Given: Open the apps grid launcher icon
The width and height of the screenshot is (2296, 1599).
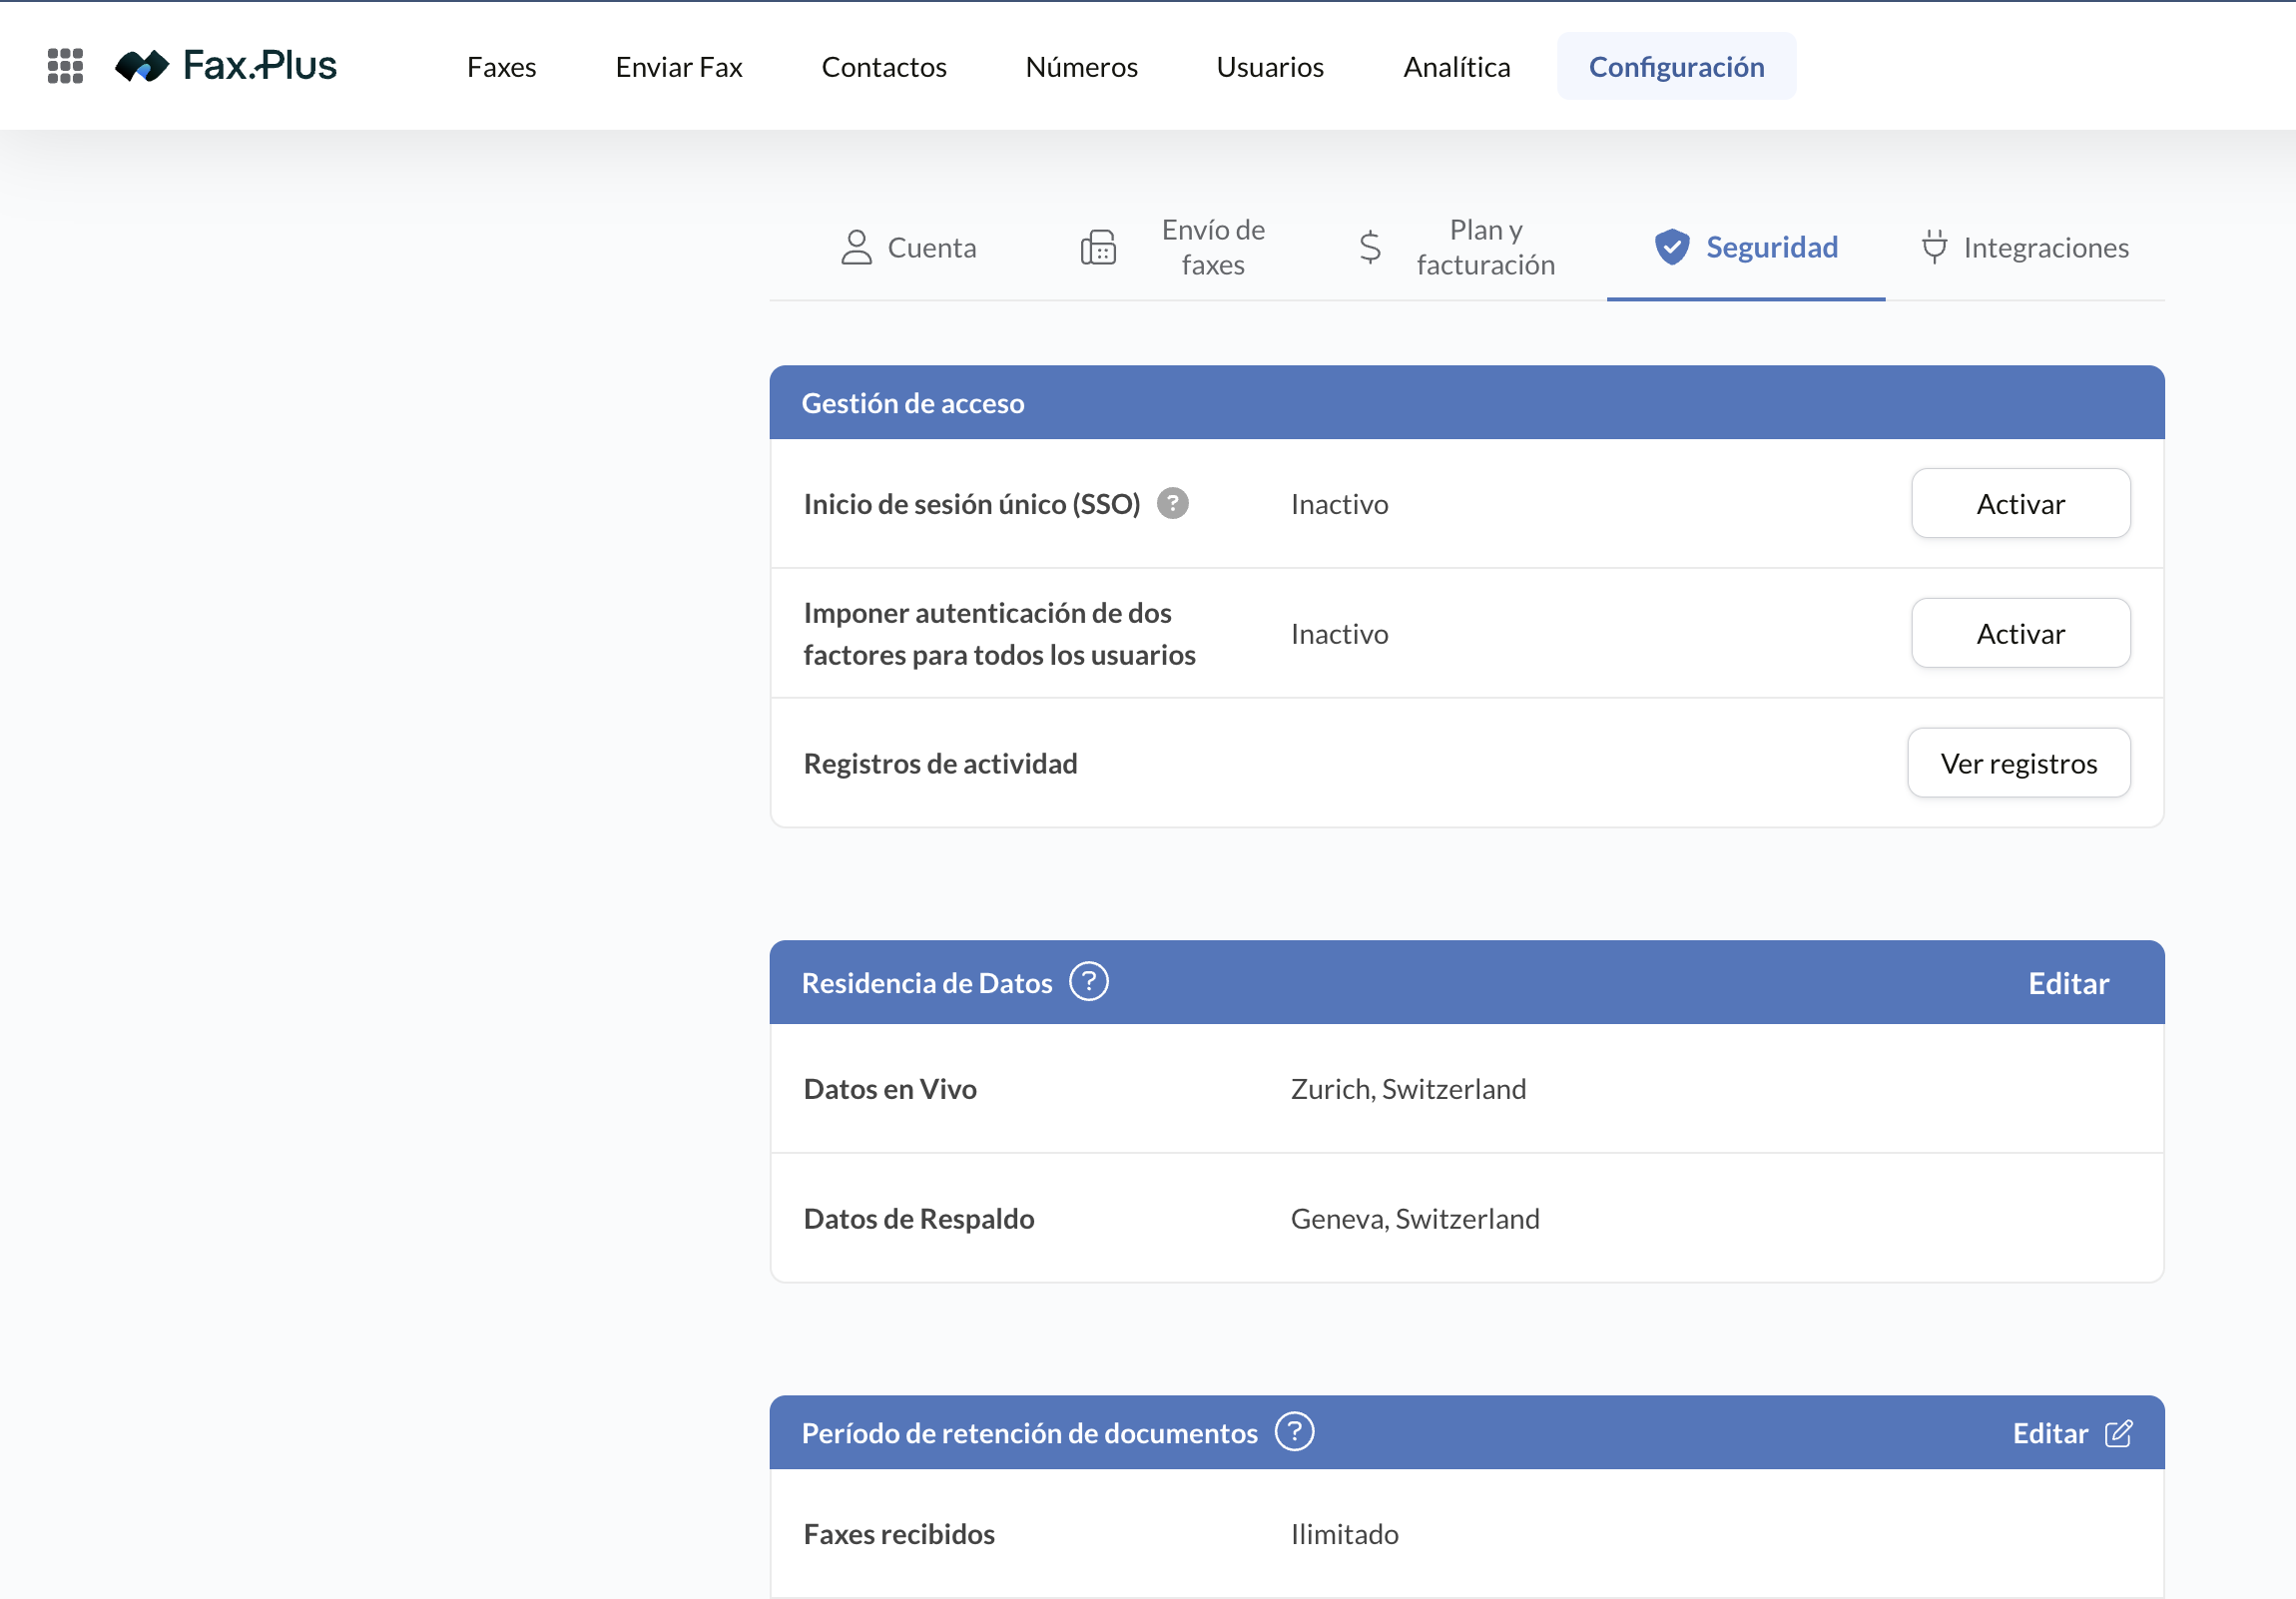Looking at the screenshot, I should [x=65, y=66].
